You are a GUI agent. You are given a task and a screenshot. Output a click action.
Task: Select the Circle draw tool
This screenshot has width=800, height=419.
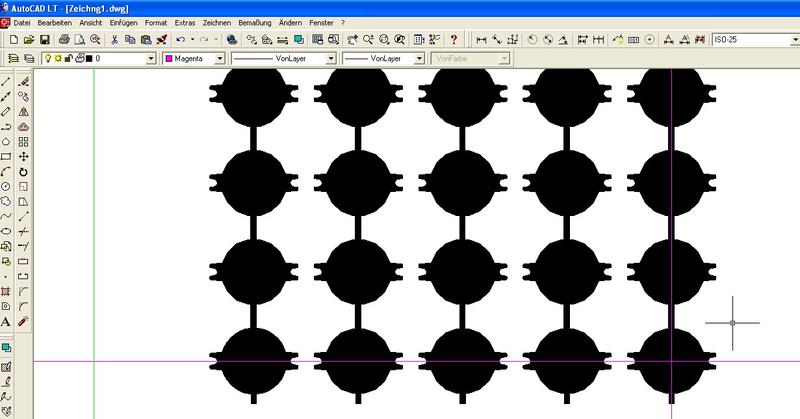[6, 187]
